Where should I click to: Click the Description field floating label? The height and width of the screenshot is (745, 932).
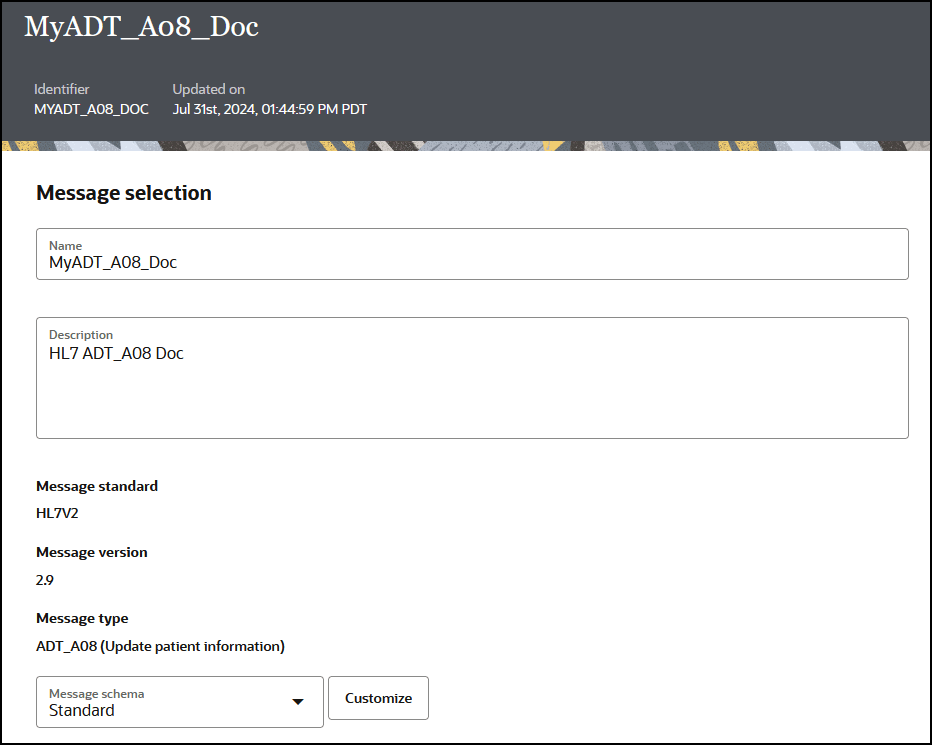pos(81,334)
